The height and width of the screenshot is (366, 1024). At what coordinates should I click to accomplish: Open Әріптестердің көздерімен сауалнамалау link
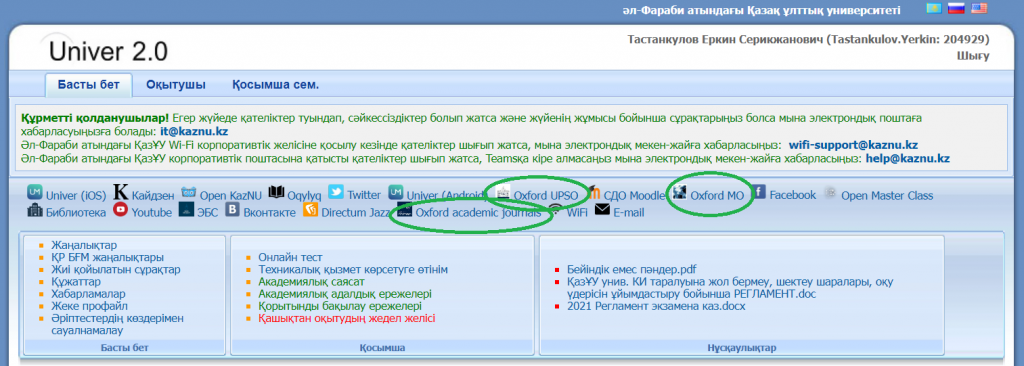[x=118, y=324]
